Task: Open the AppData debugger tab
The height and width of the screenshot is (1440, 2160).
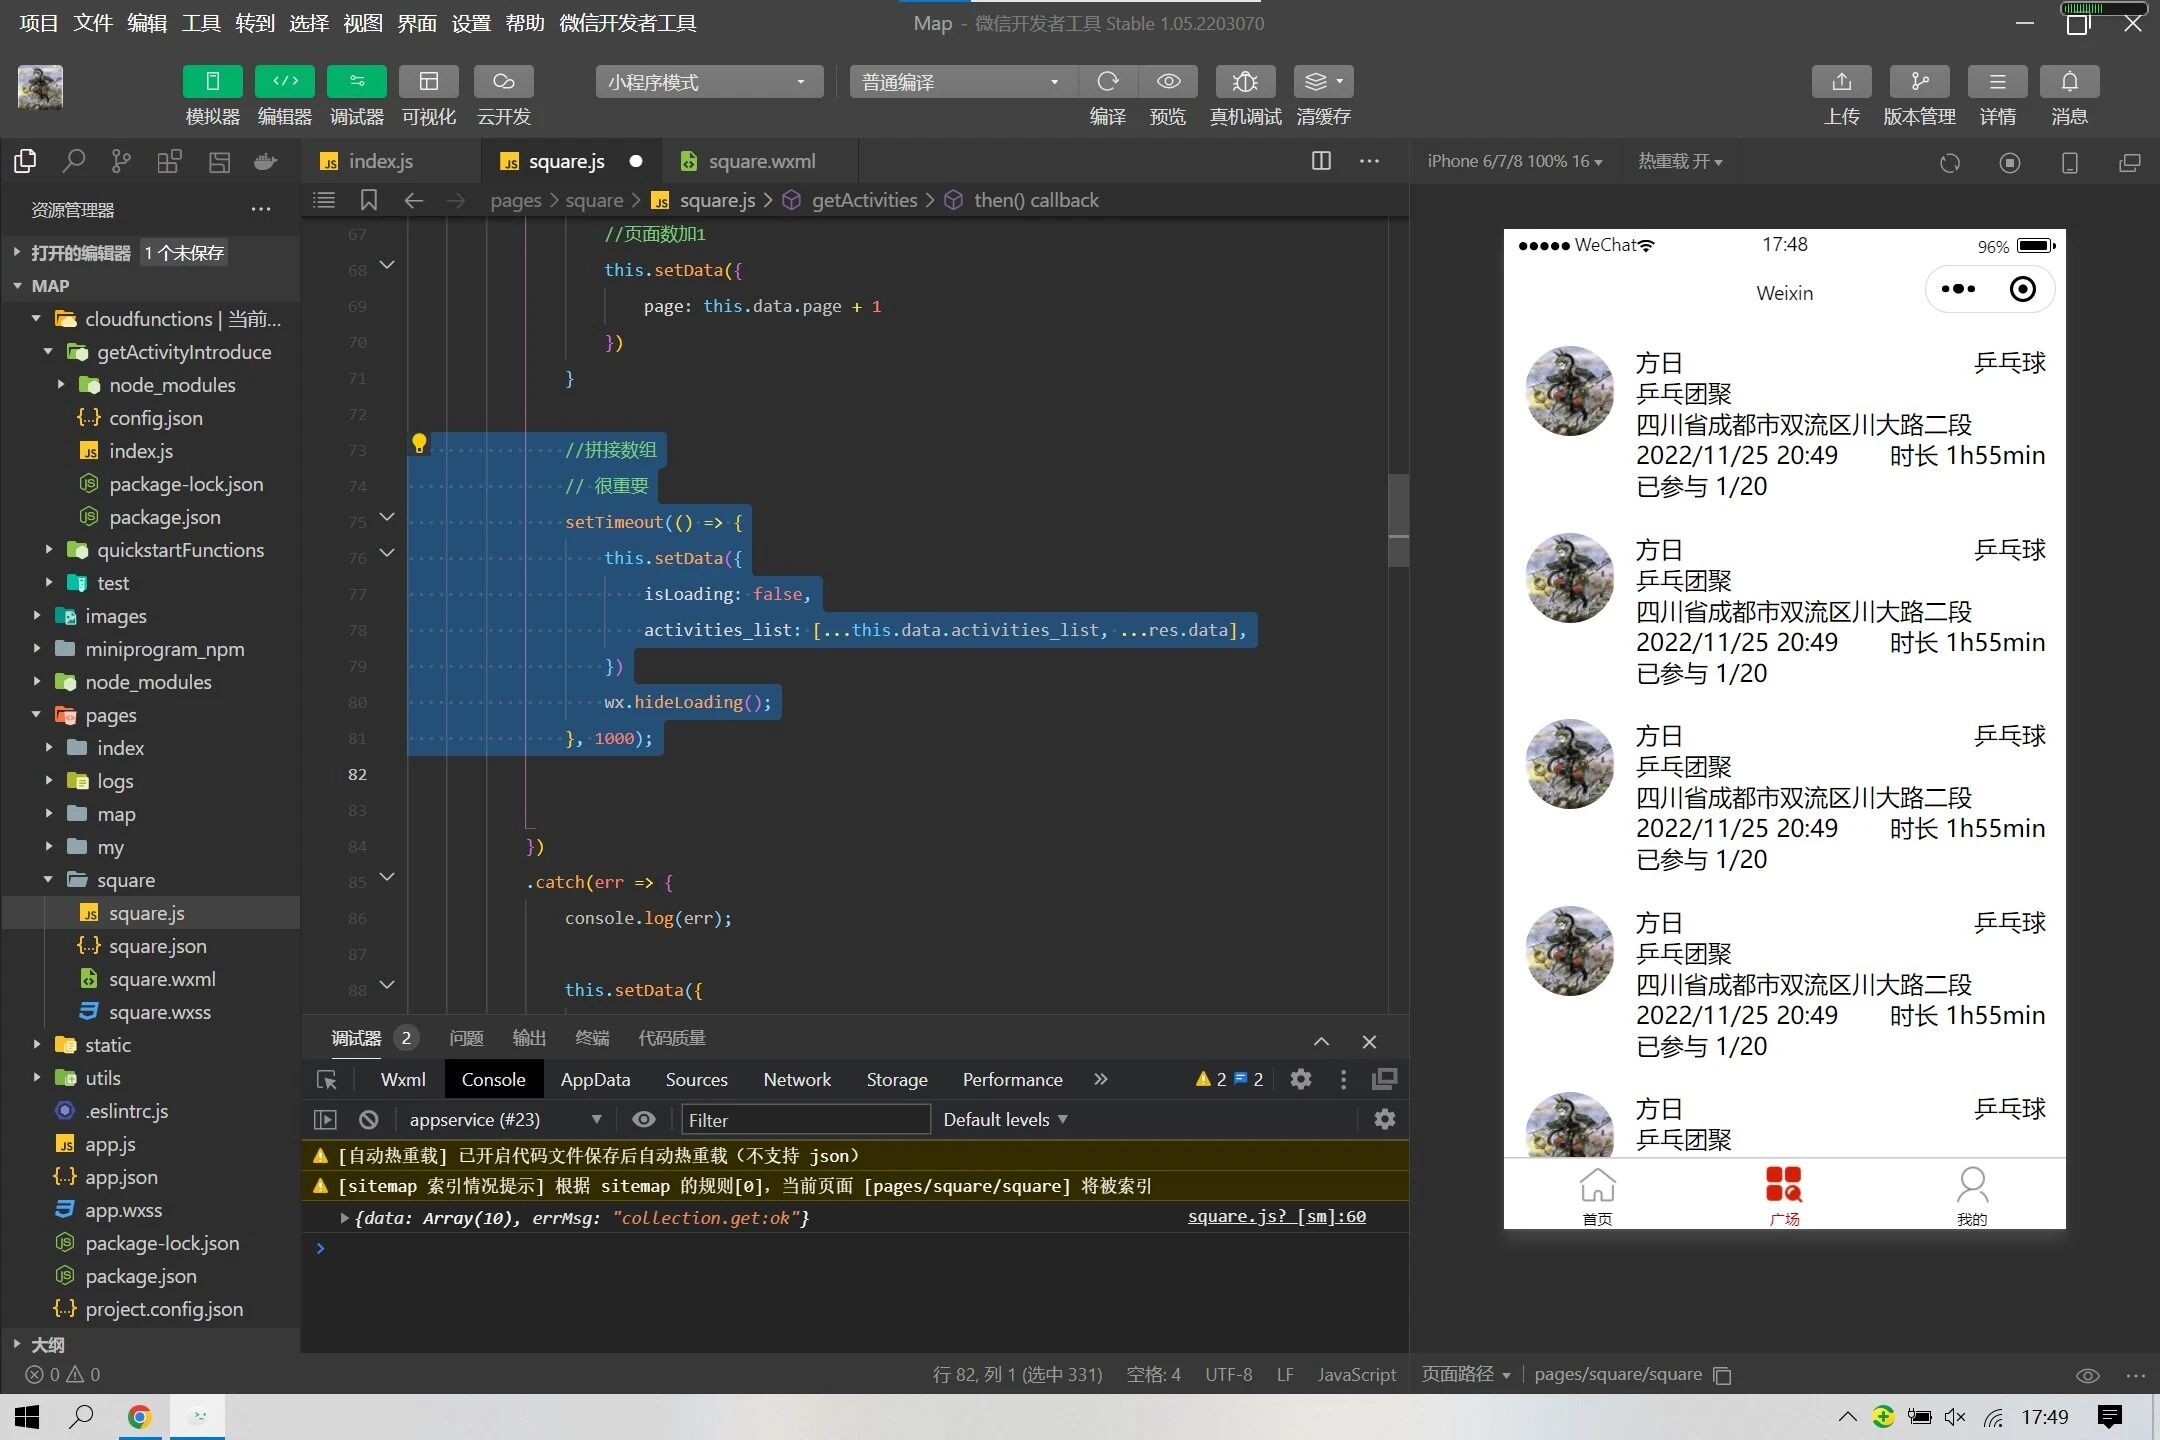Action: click(595, 1079)
